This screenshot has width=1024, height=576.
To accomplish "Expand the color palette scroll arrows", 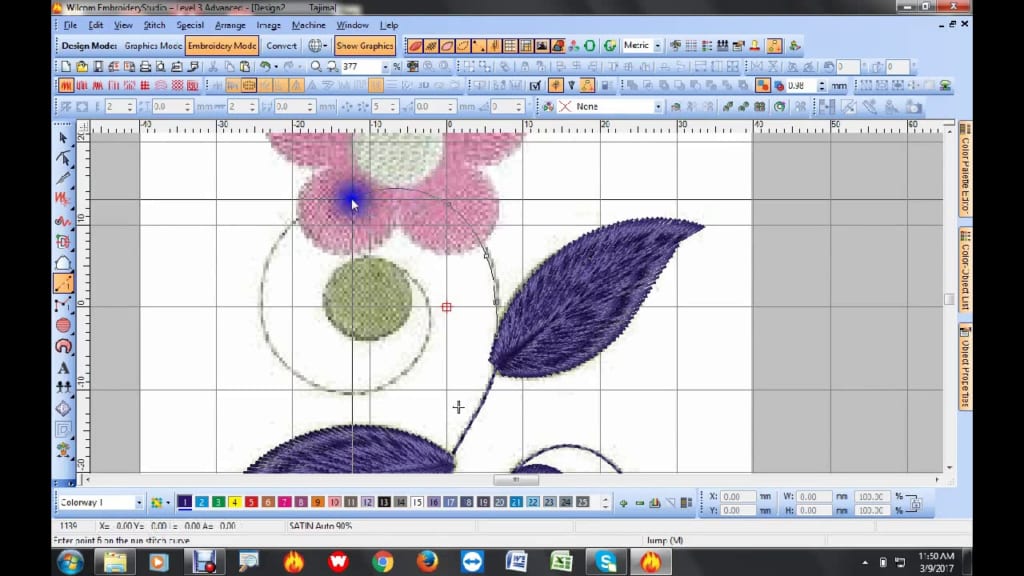I will (x=605, y=502).
